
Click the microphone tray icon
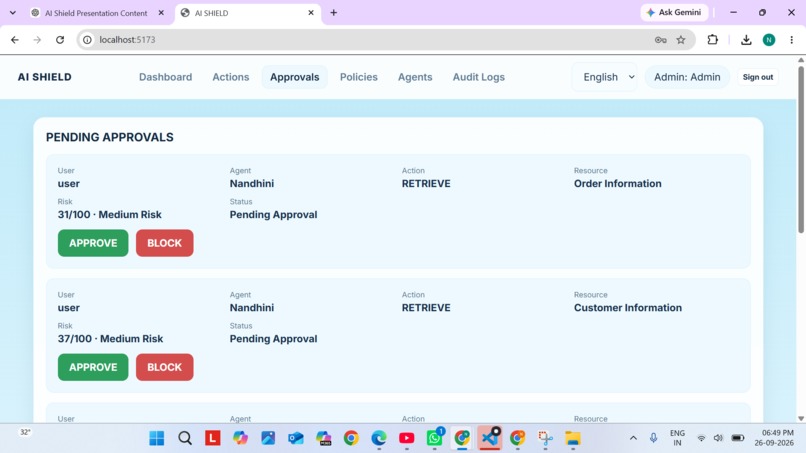653,438
